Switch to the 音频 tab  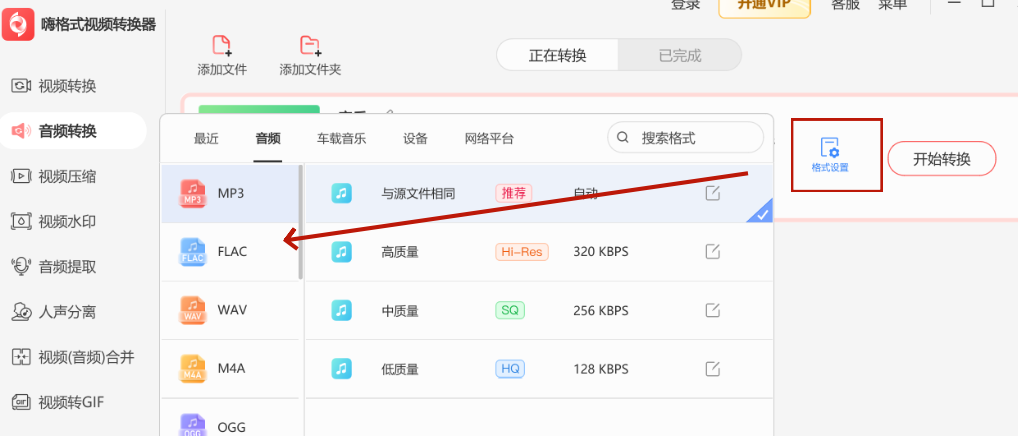[x=267, y=138]
